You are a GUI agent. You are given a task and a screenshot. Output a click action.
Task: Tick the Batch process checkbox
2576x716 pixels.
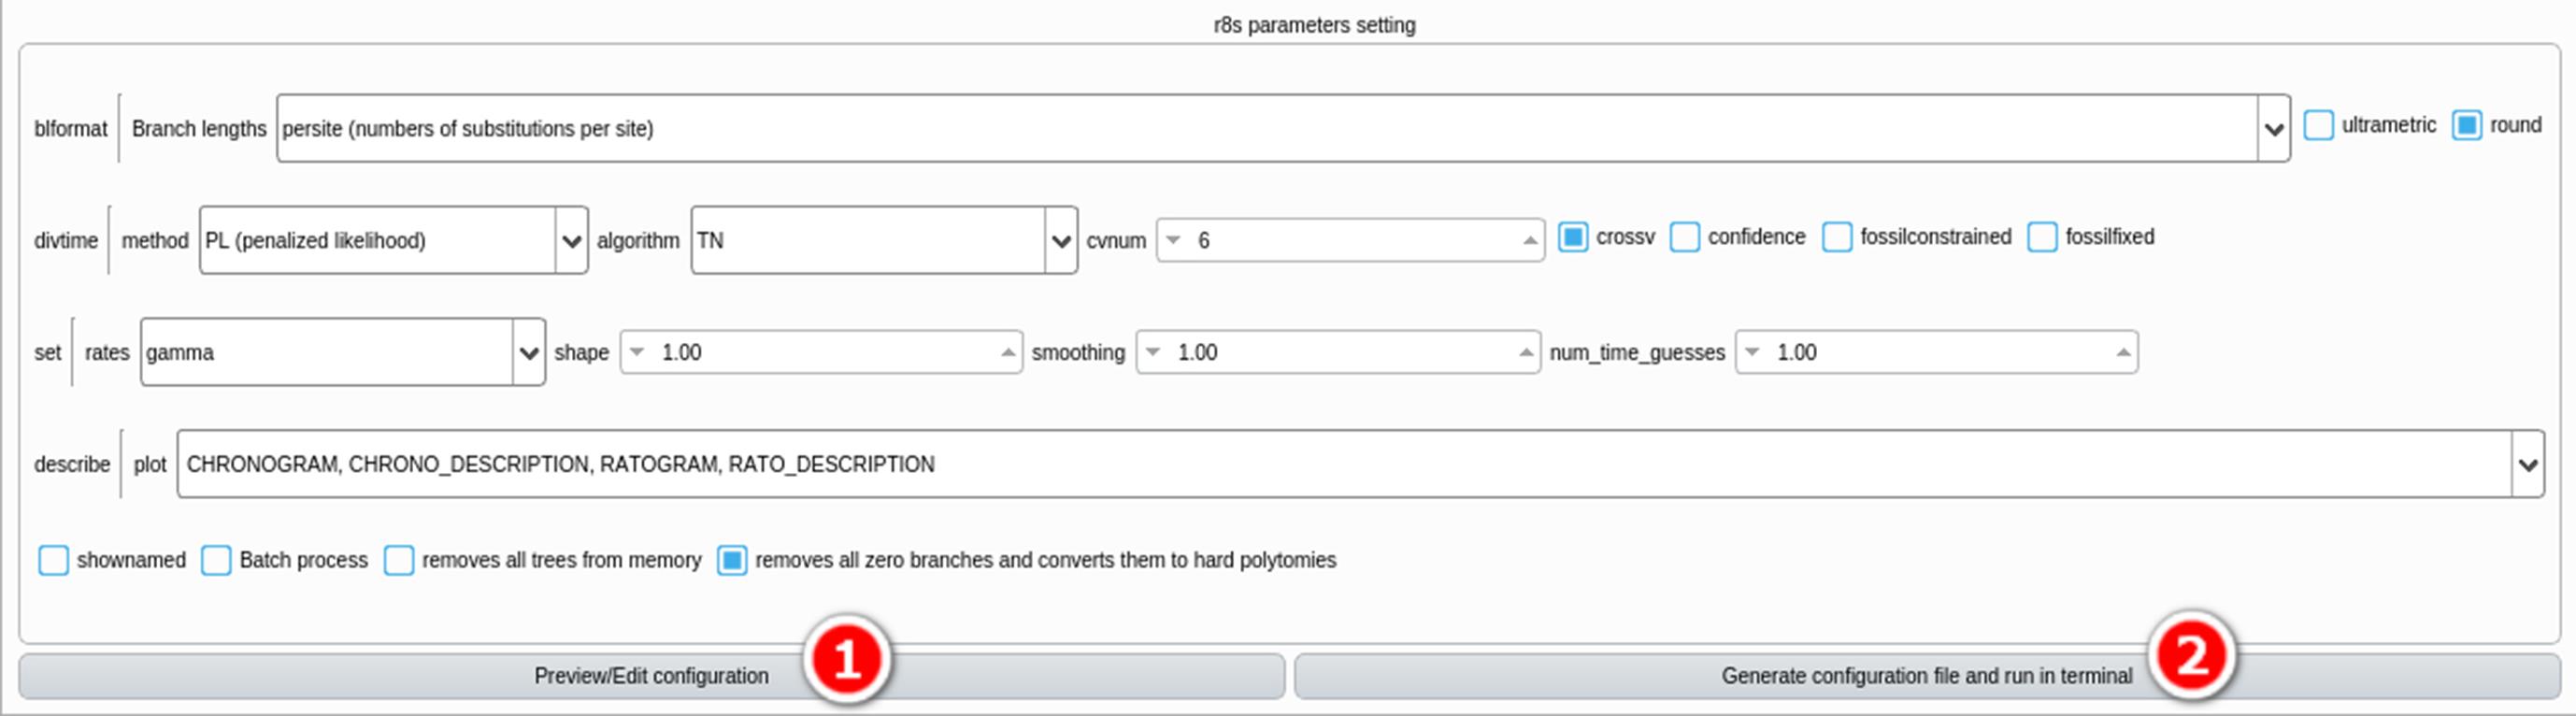tap(216, 560)
